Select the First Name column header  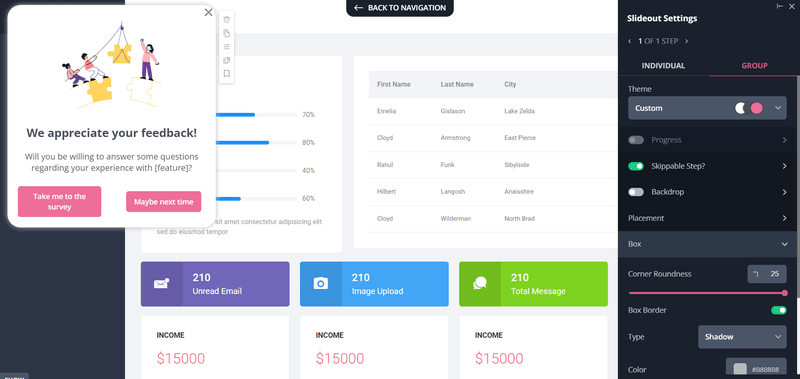pyautogui.click(x=393, y=84)
